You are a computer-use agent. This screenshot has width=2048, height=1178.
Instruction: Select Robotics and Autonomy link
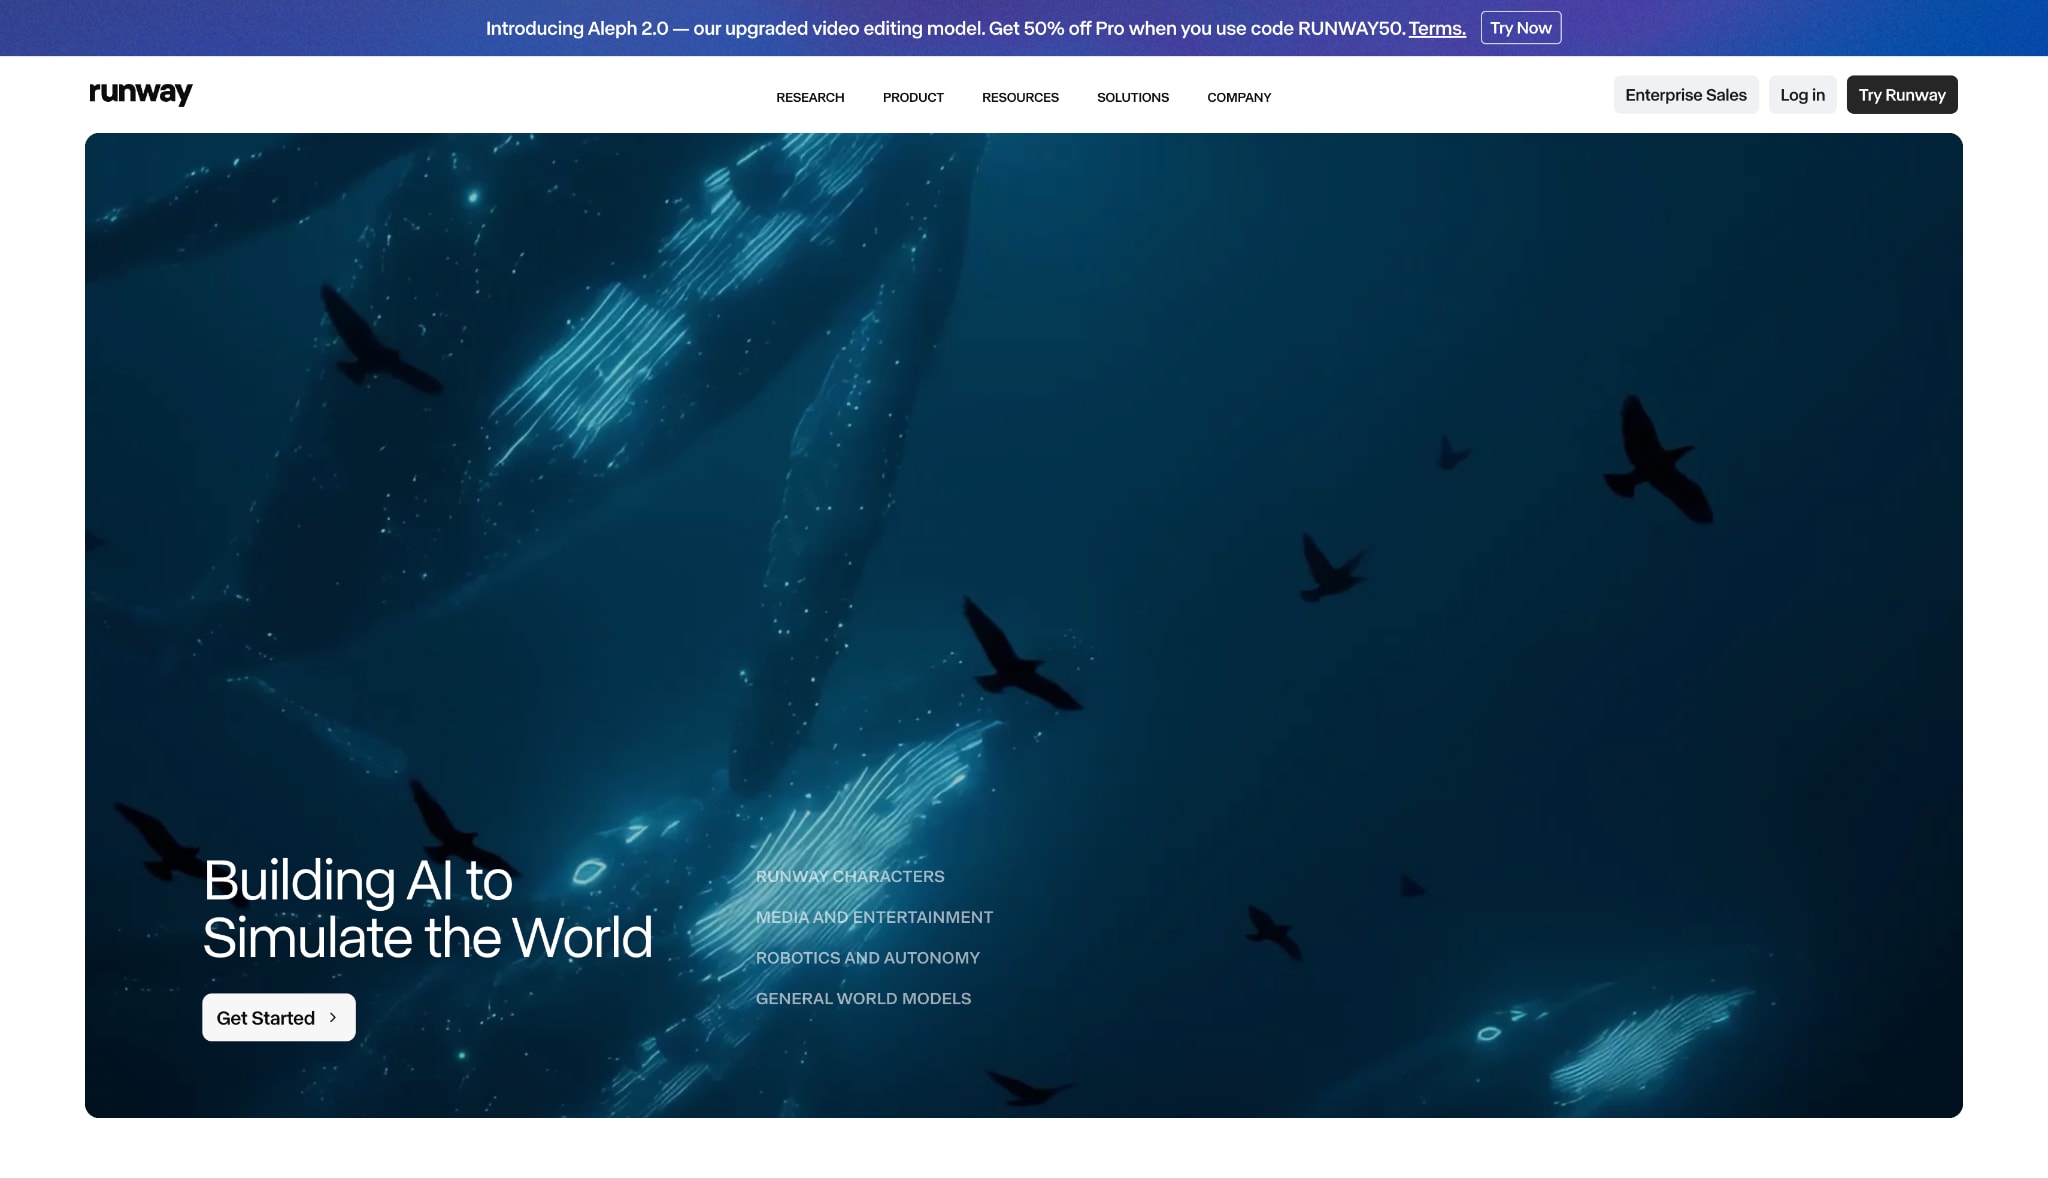point(868,958)
